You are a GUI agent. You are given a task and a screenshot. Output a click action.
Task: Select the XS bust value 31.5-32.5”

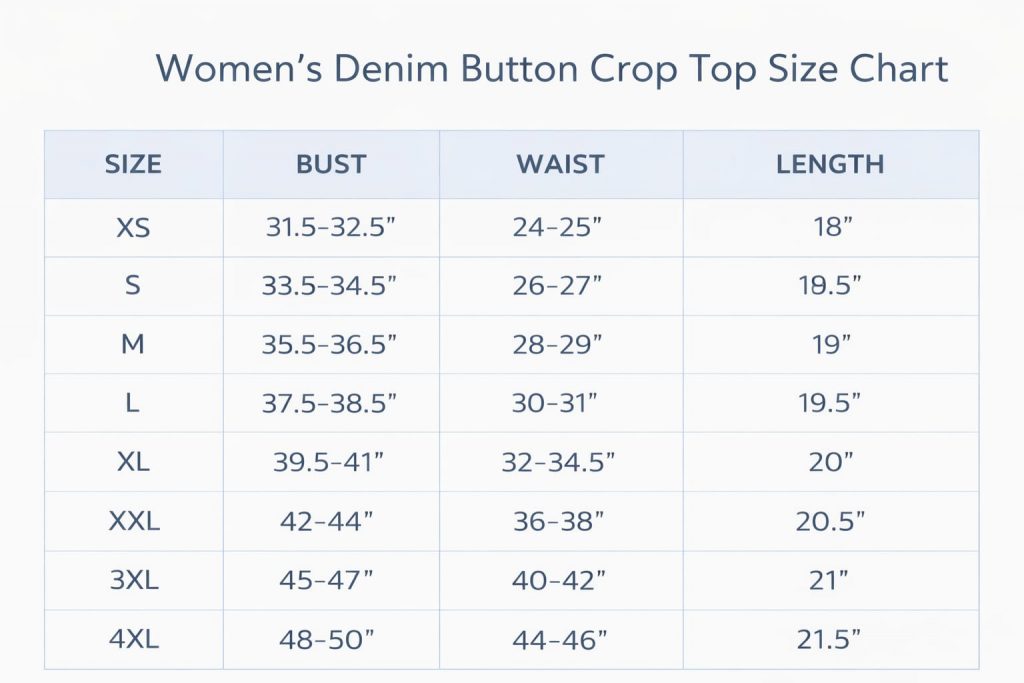click(x=331, y=228)
